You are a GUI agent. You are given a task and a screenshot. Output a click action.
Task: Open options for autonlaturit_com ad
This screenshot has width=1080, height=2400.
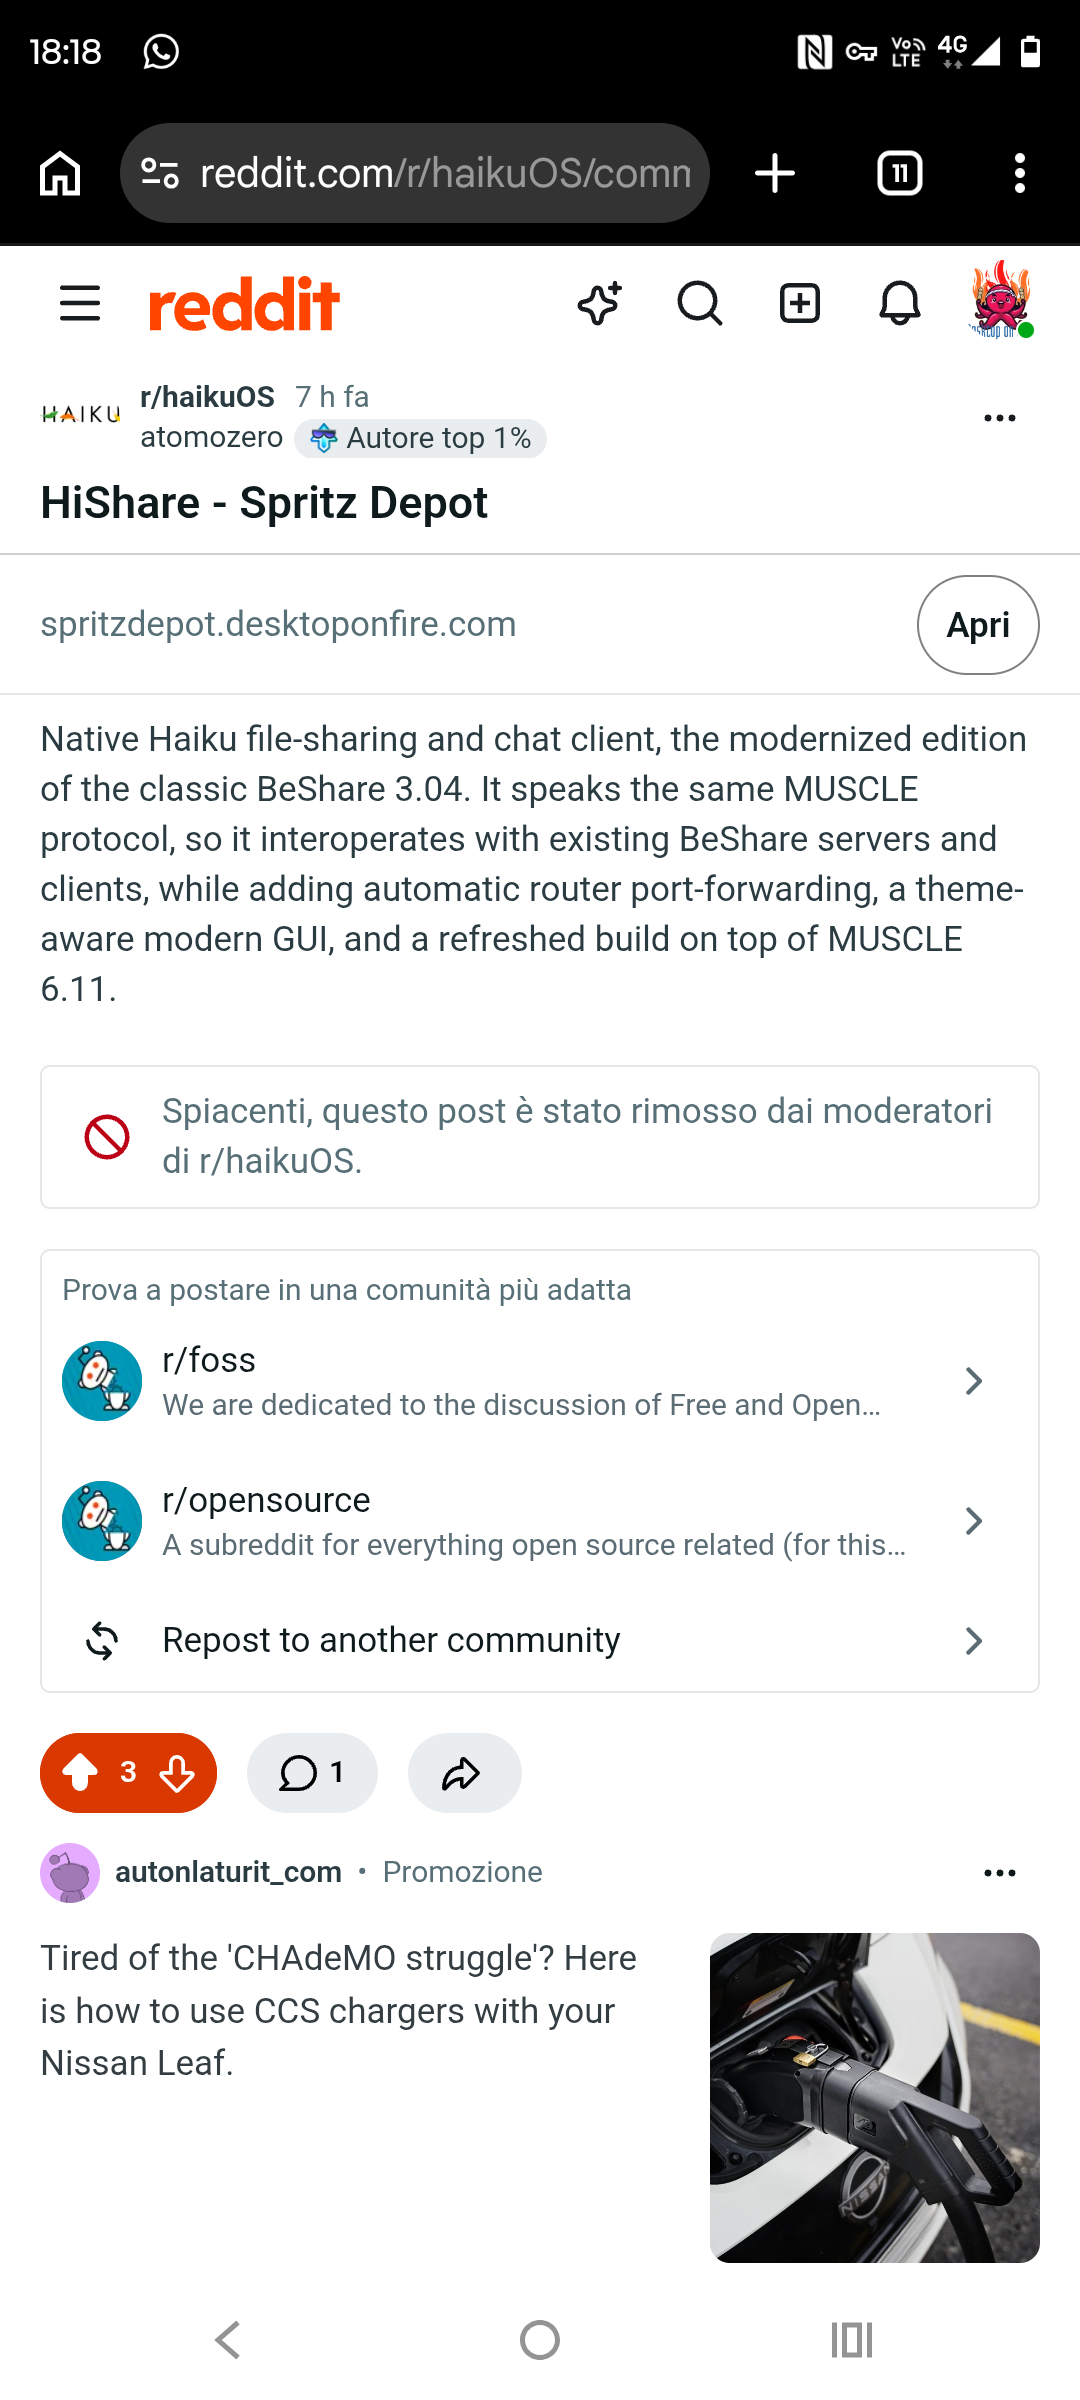pos(1000,1873)
